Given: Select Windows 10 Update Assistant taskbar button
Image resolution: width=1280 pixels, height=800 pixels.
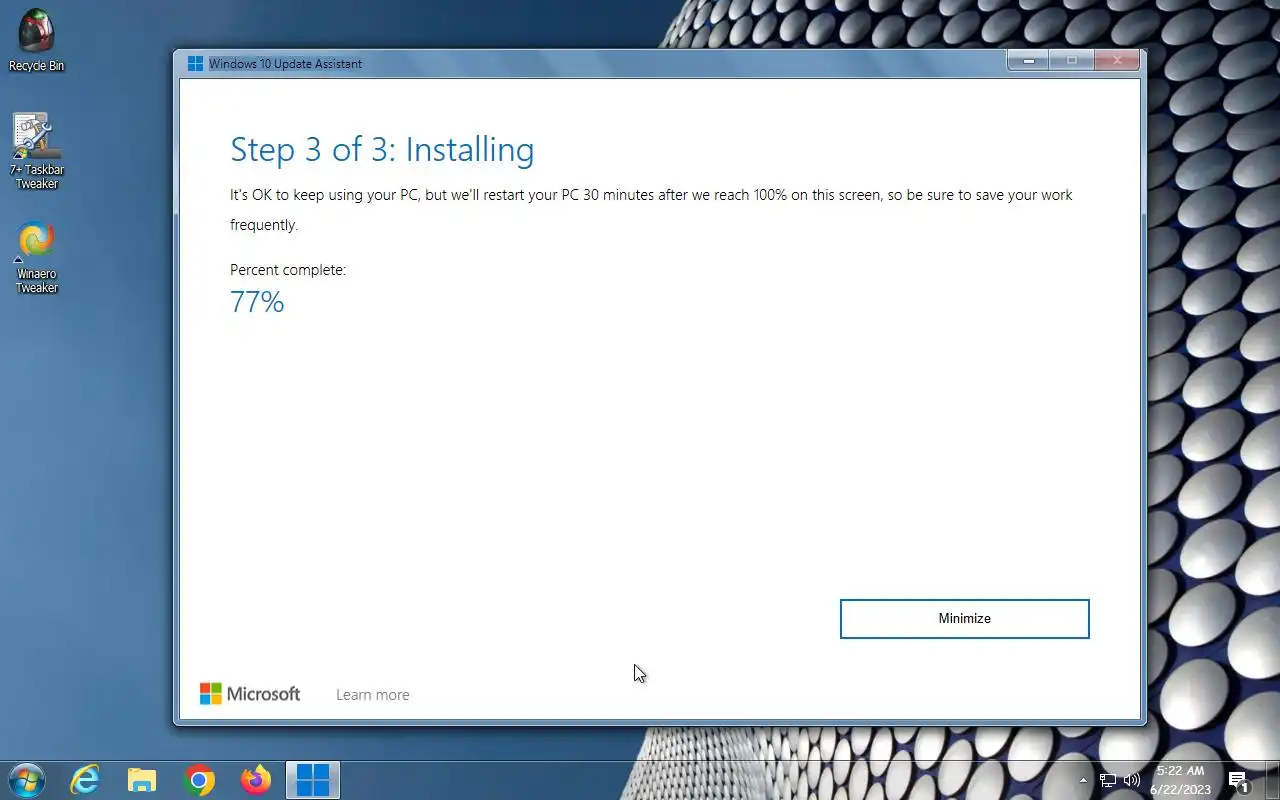Looking at the screenshot, I should pyautogui.click(x=313, y=780).
